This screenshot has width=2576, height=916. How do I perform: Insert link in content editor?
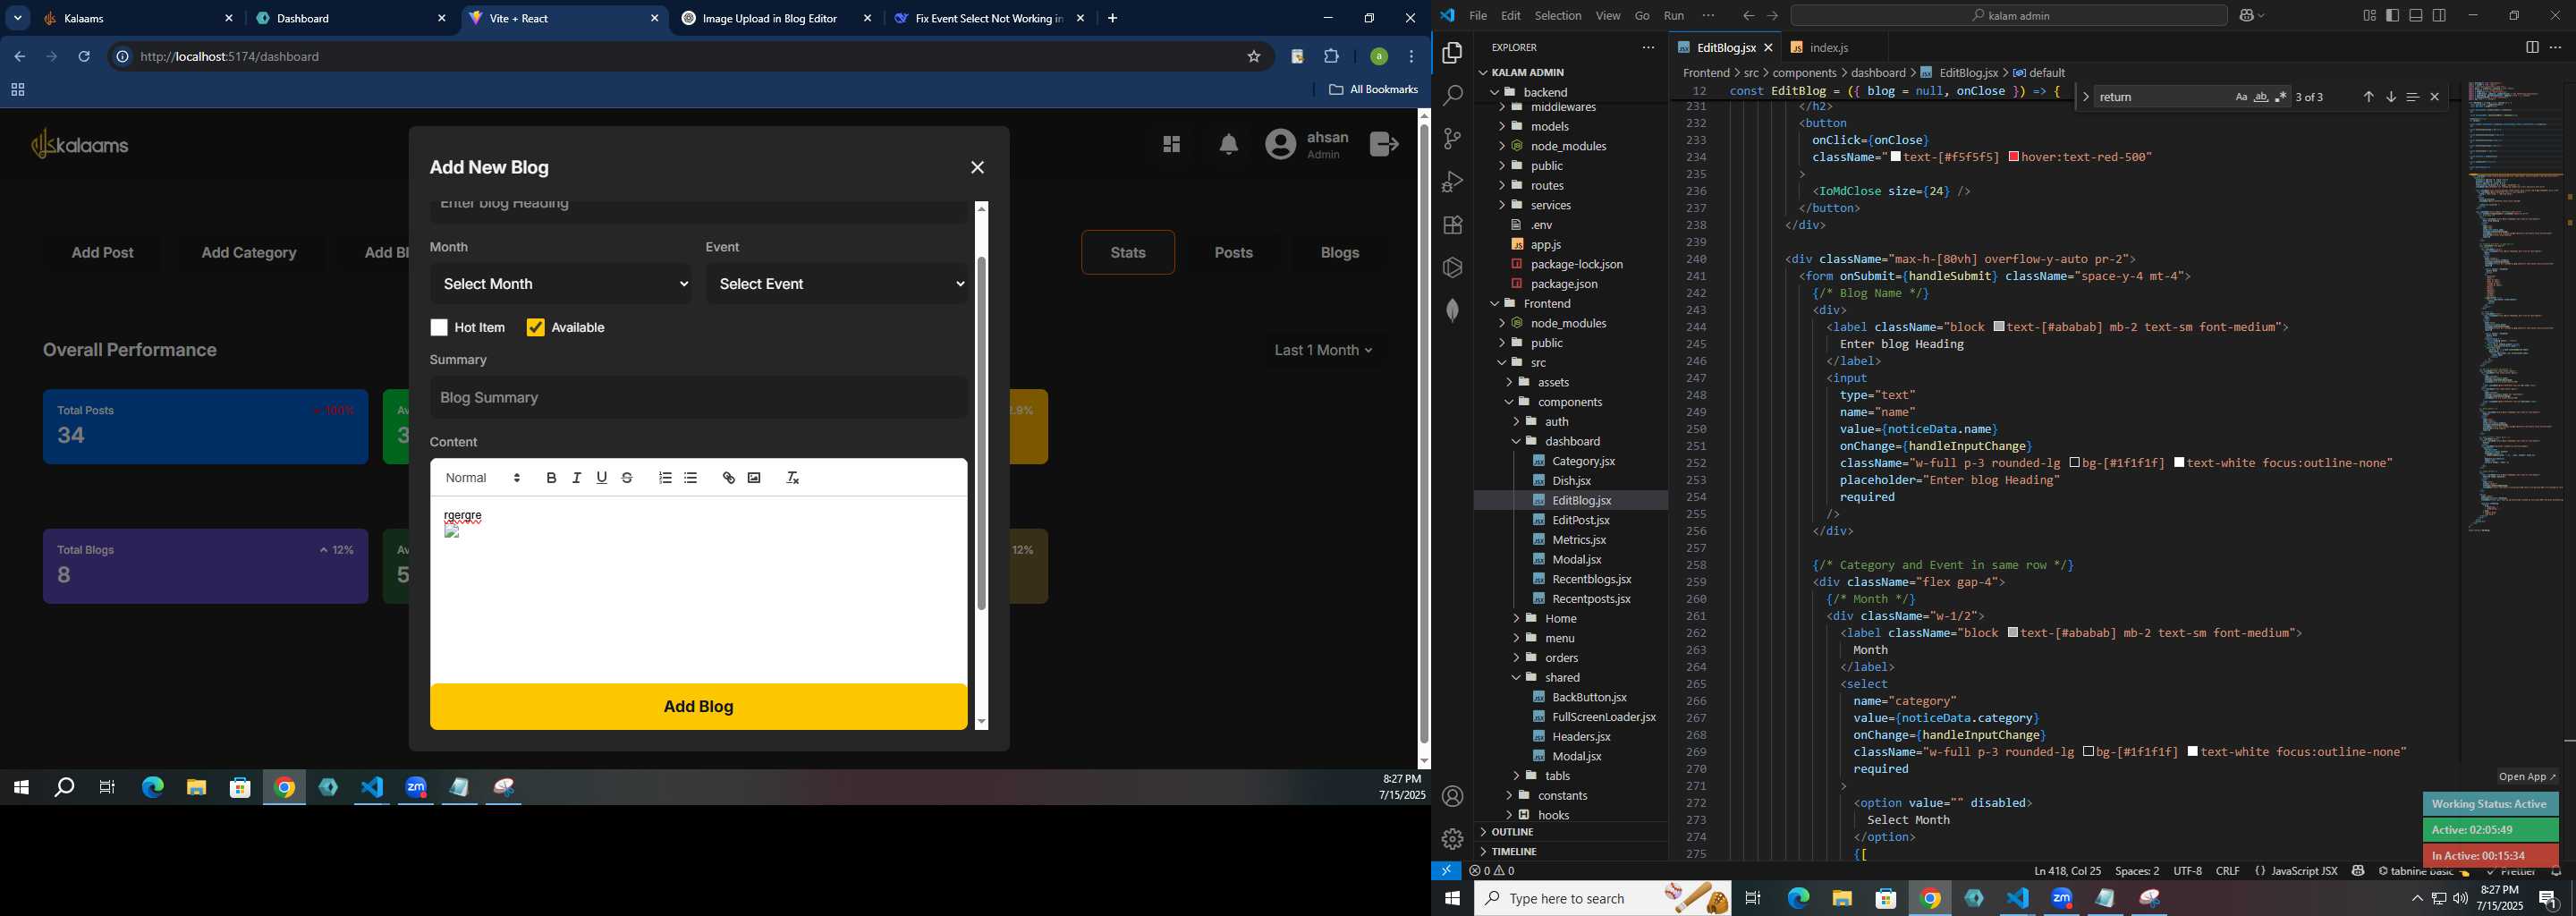pyautogui.click(x=729, y=478)
